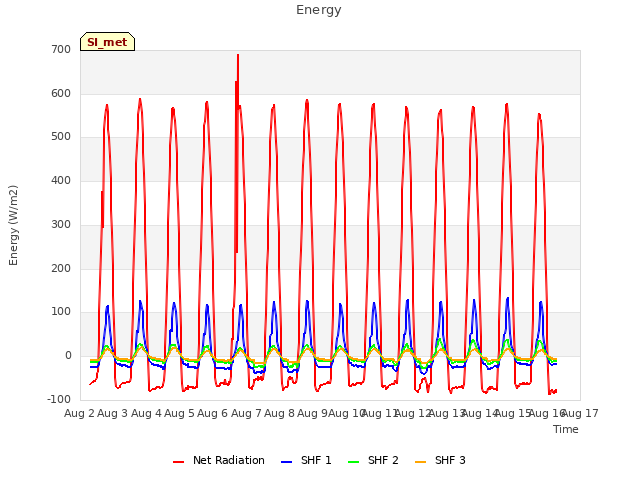The width and height of the screenshot is (640, 480).
Task: Toggle the SHF 1 legend entry
Action: (306, 460)
